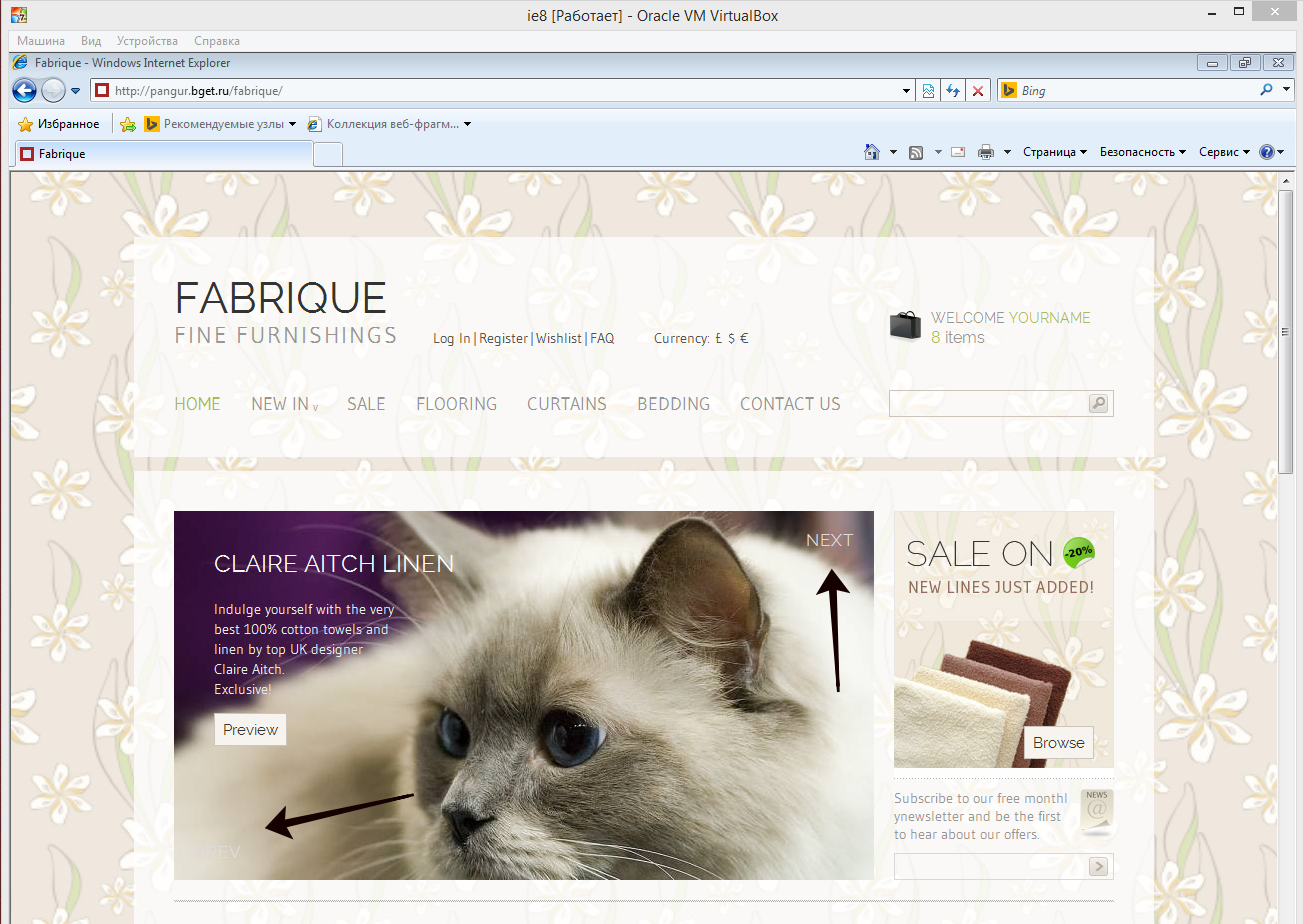Image resolution: width=1304 pixels, height=924 pixels.
Task: Click the newsletter email input field
Action: (x=990, y=866)
